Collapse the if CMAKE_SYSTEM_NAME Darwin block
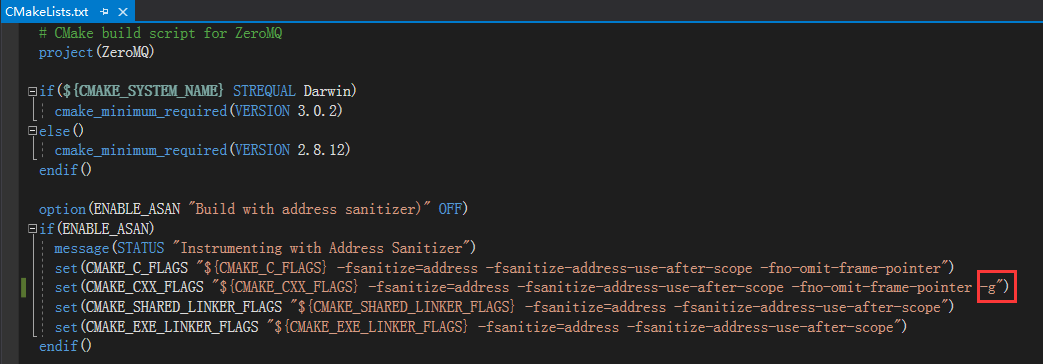This screenshot has height=364, width=1043. click(x=32, y=91)
